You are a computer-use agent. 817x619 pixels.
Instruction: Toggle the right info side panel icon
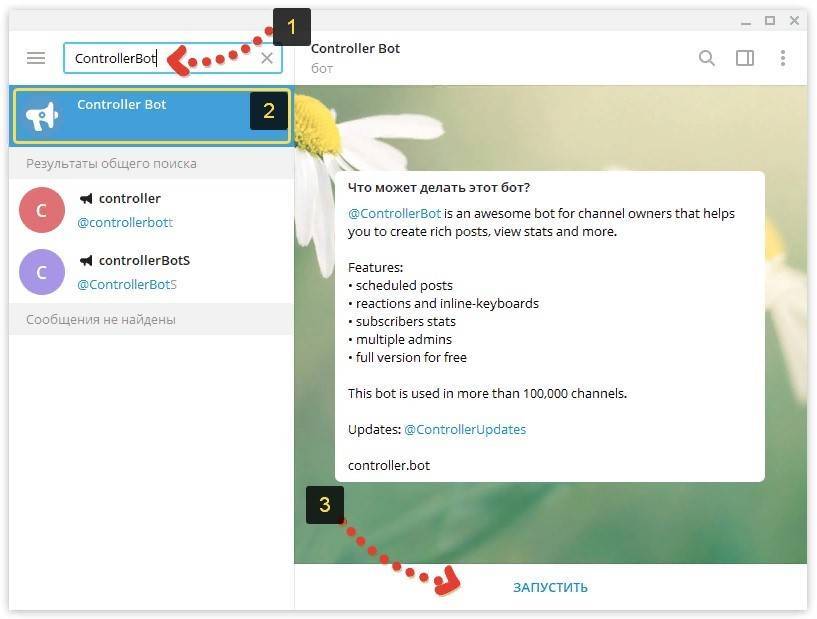click(x=745, y=58)
